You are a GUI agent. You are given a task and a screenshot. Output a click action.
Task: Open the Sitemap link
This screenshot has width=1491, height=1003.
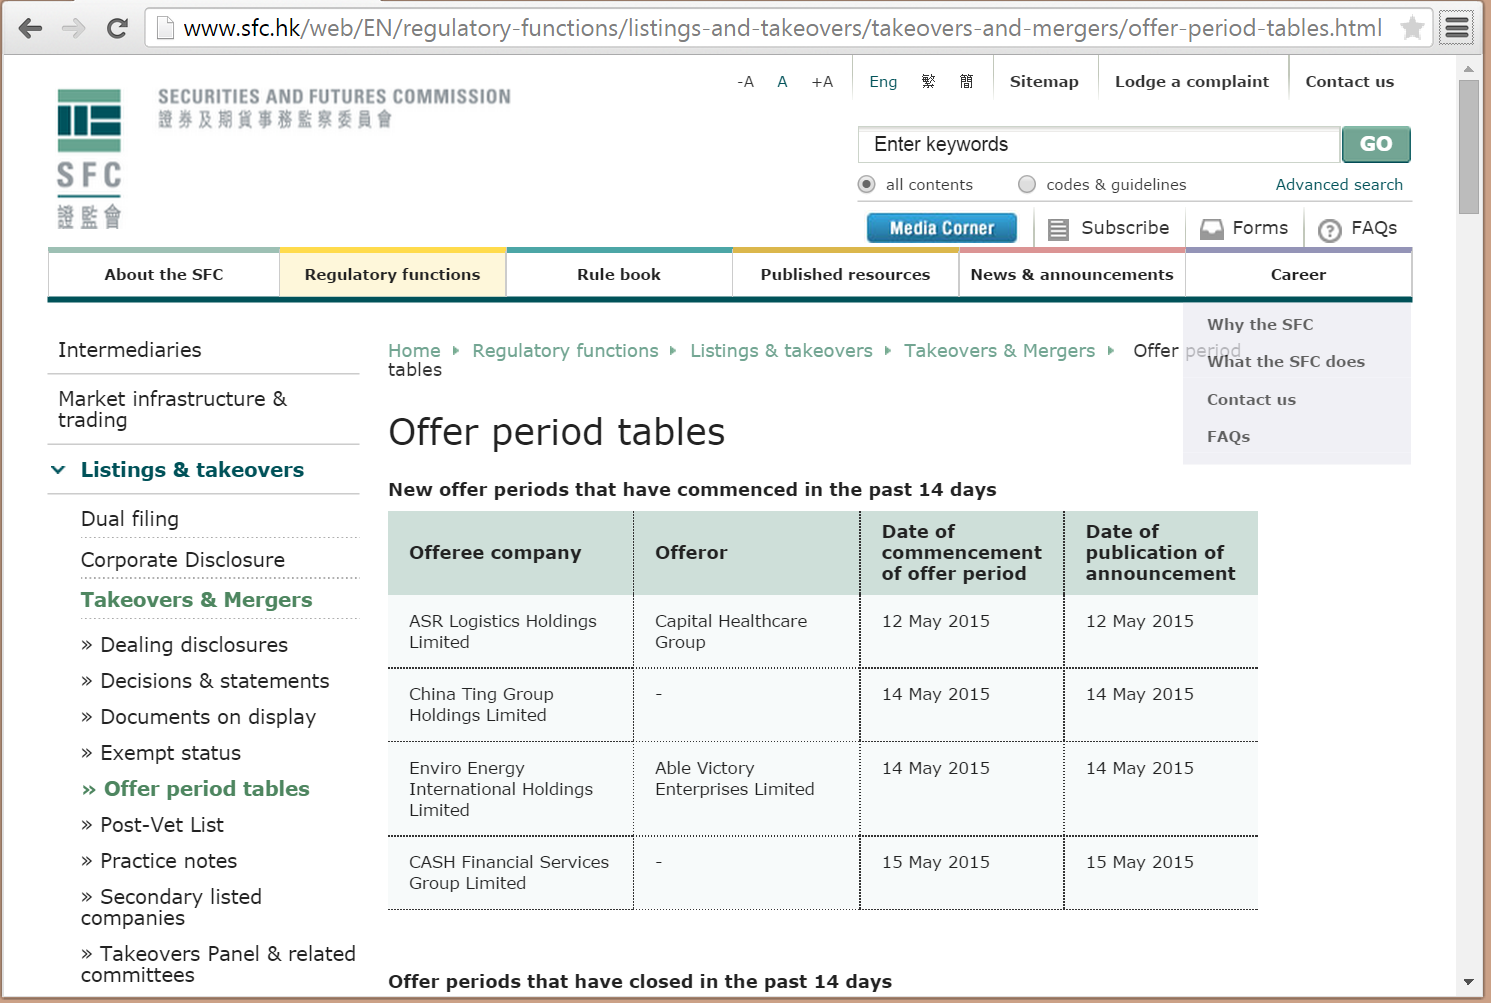coord(1044,82)
